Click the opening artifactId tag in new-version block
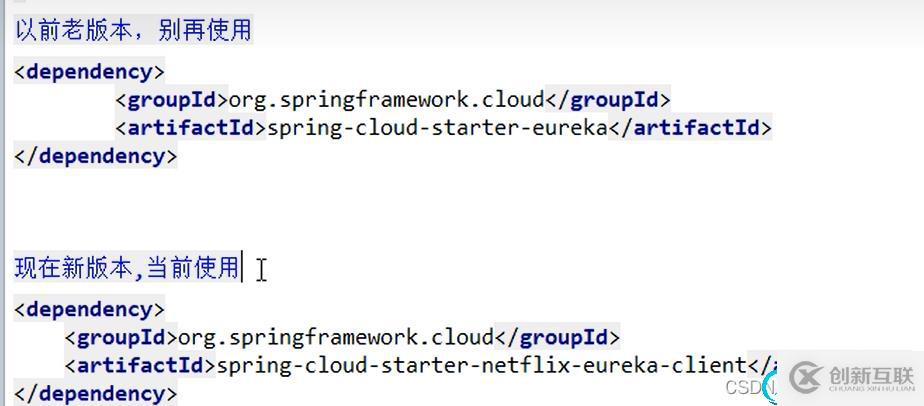 pyautogui.click(x=140, y=365)
